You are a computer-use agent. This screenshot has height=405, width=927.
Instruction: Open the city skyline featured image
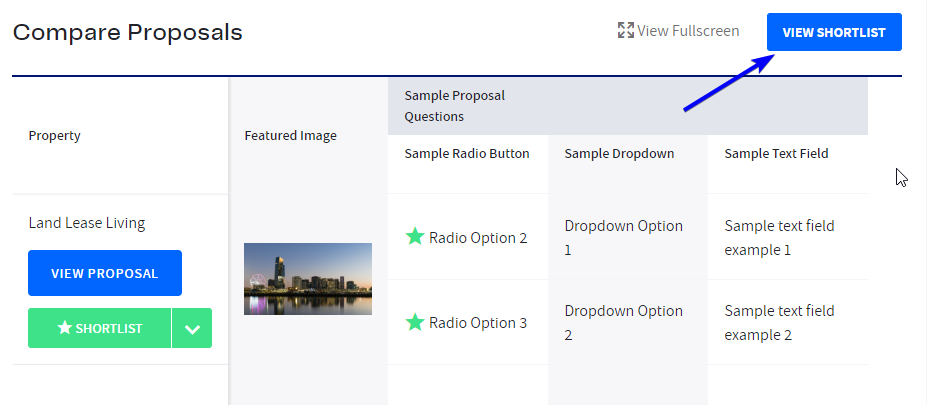pos(308,279)
